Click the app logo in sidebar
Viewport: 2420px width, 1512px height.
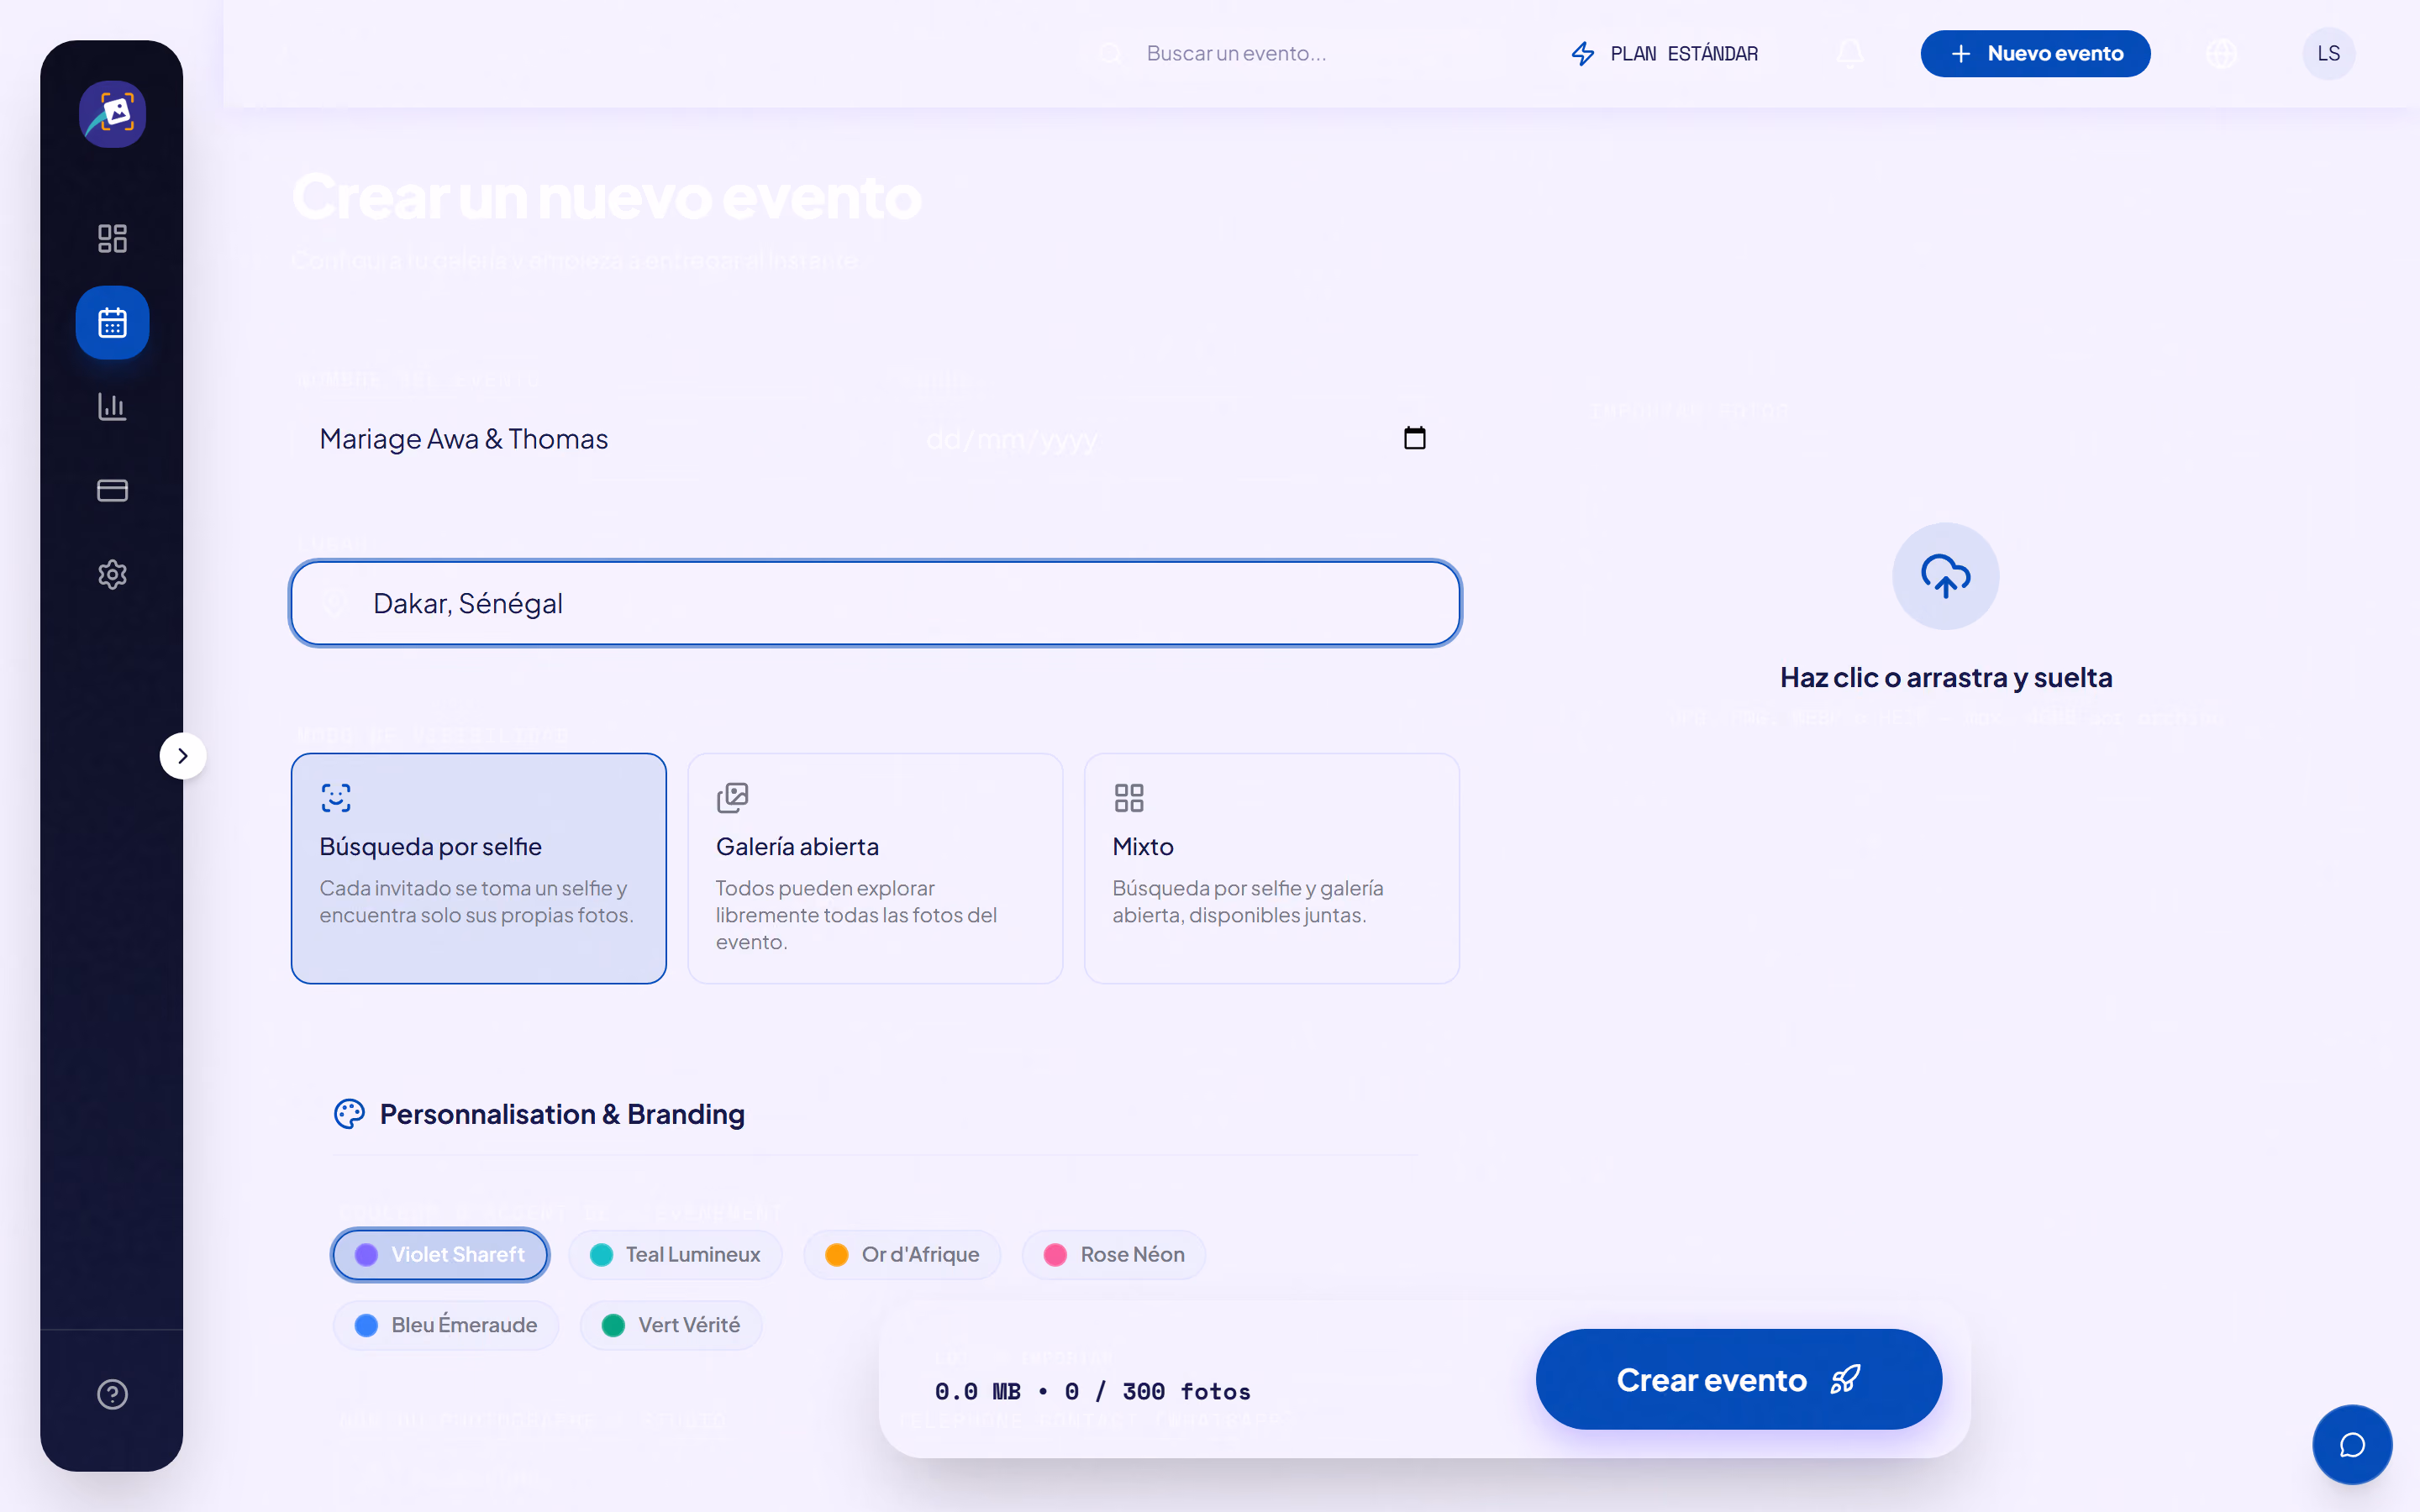(112, 114)
